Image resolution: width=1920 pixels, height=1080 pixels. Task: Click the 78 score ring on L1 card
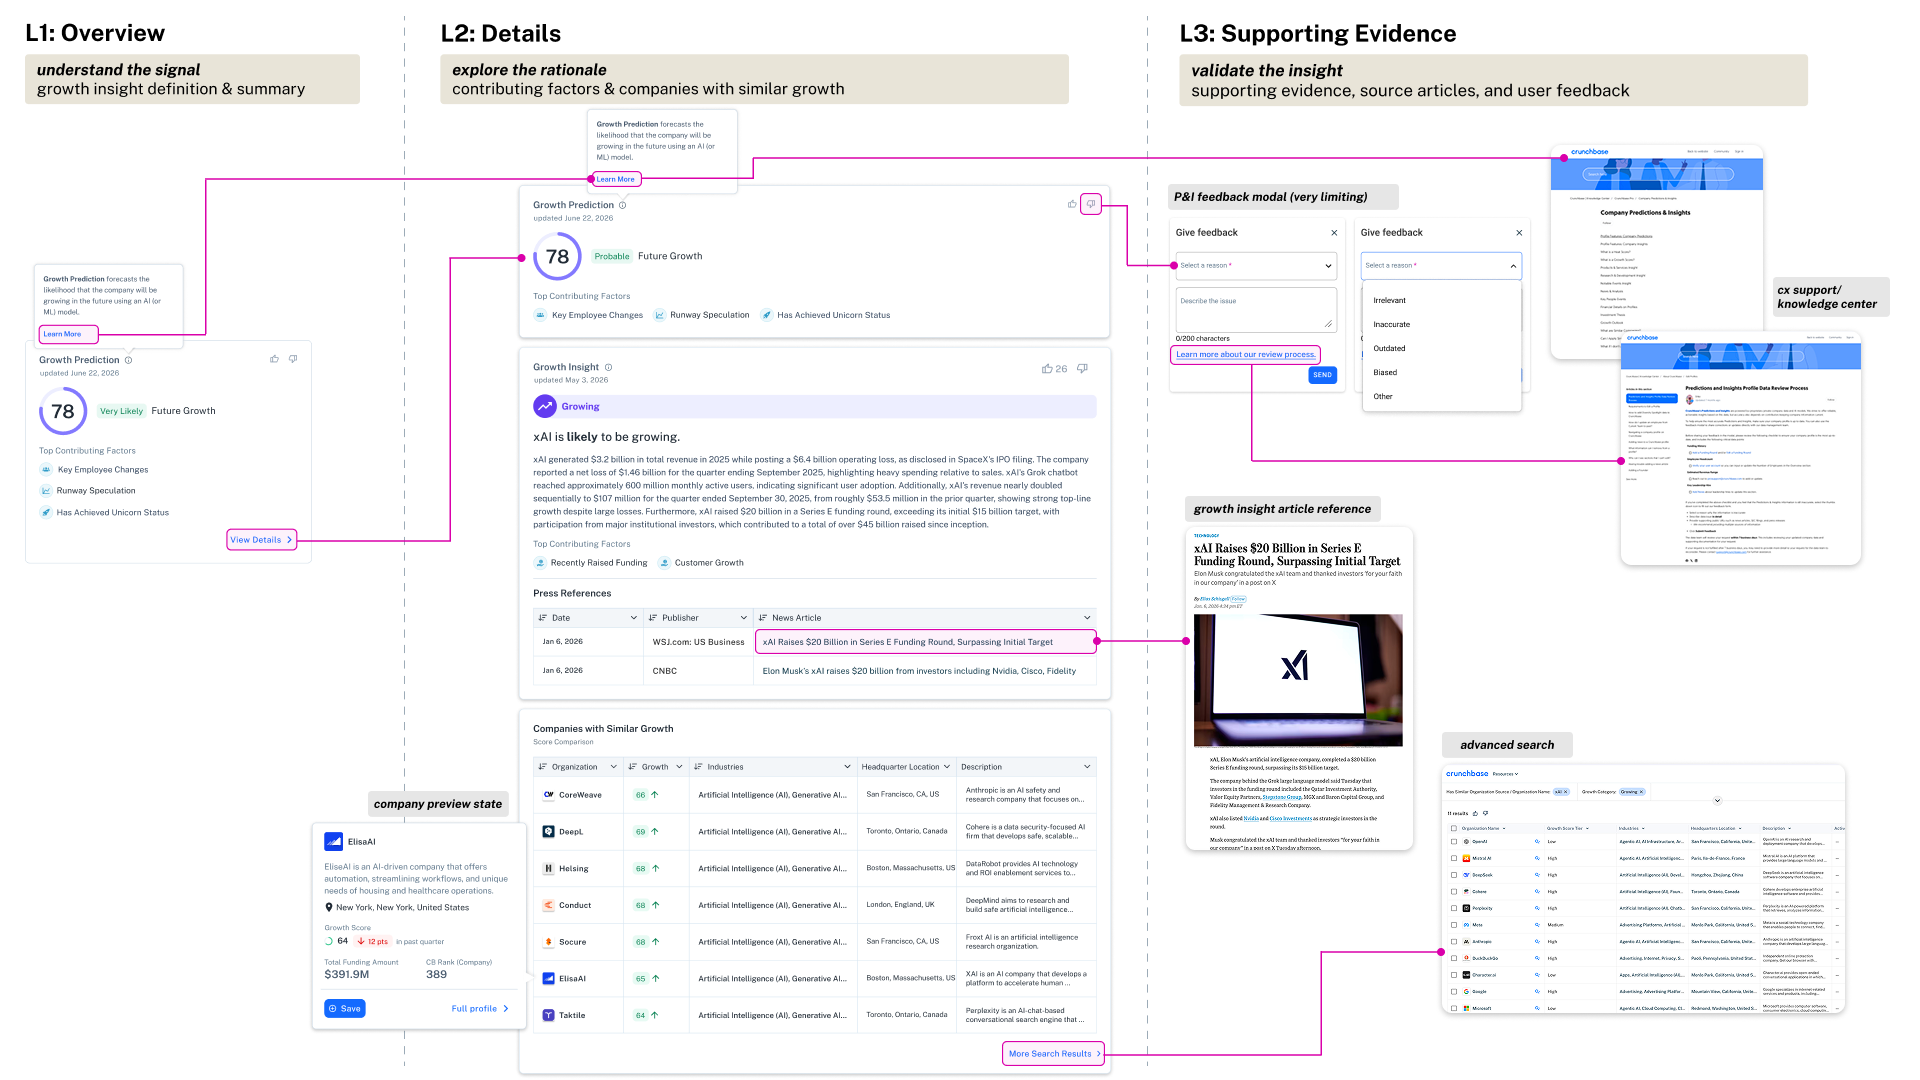tap(63, 411)
